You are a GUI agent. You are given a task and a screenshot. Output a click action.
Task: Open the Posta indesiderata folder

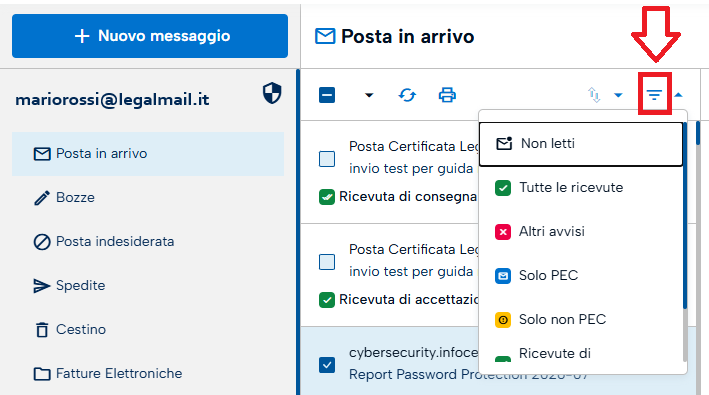coord(148,241)
